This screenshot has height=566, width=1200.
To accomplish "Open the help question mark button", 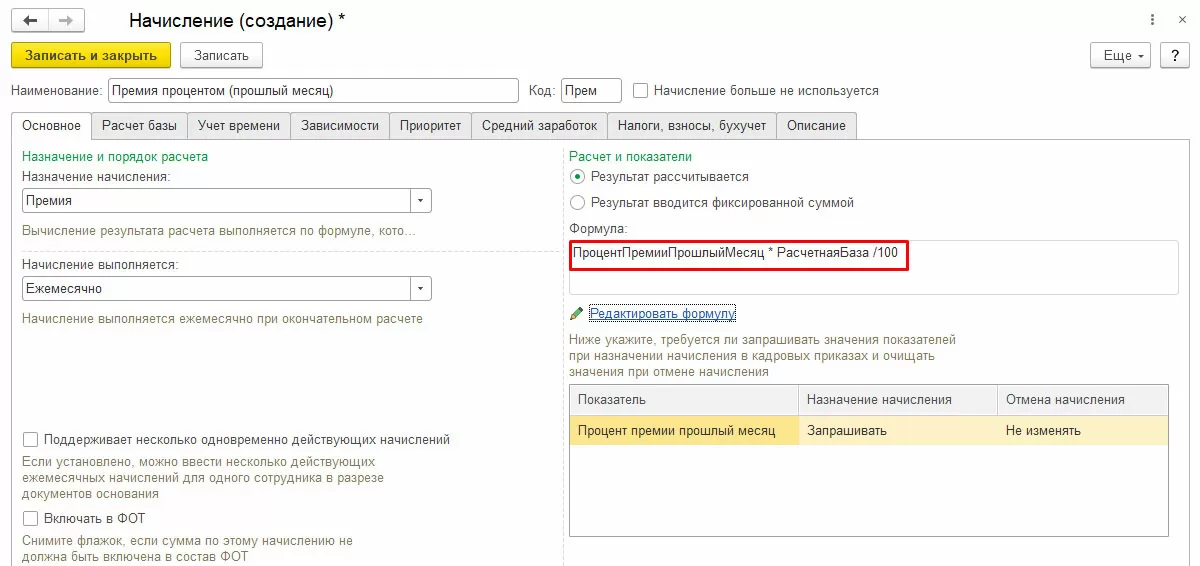I will coord(1174,55).
